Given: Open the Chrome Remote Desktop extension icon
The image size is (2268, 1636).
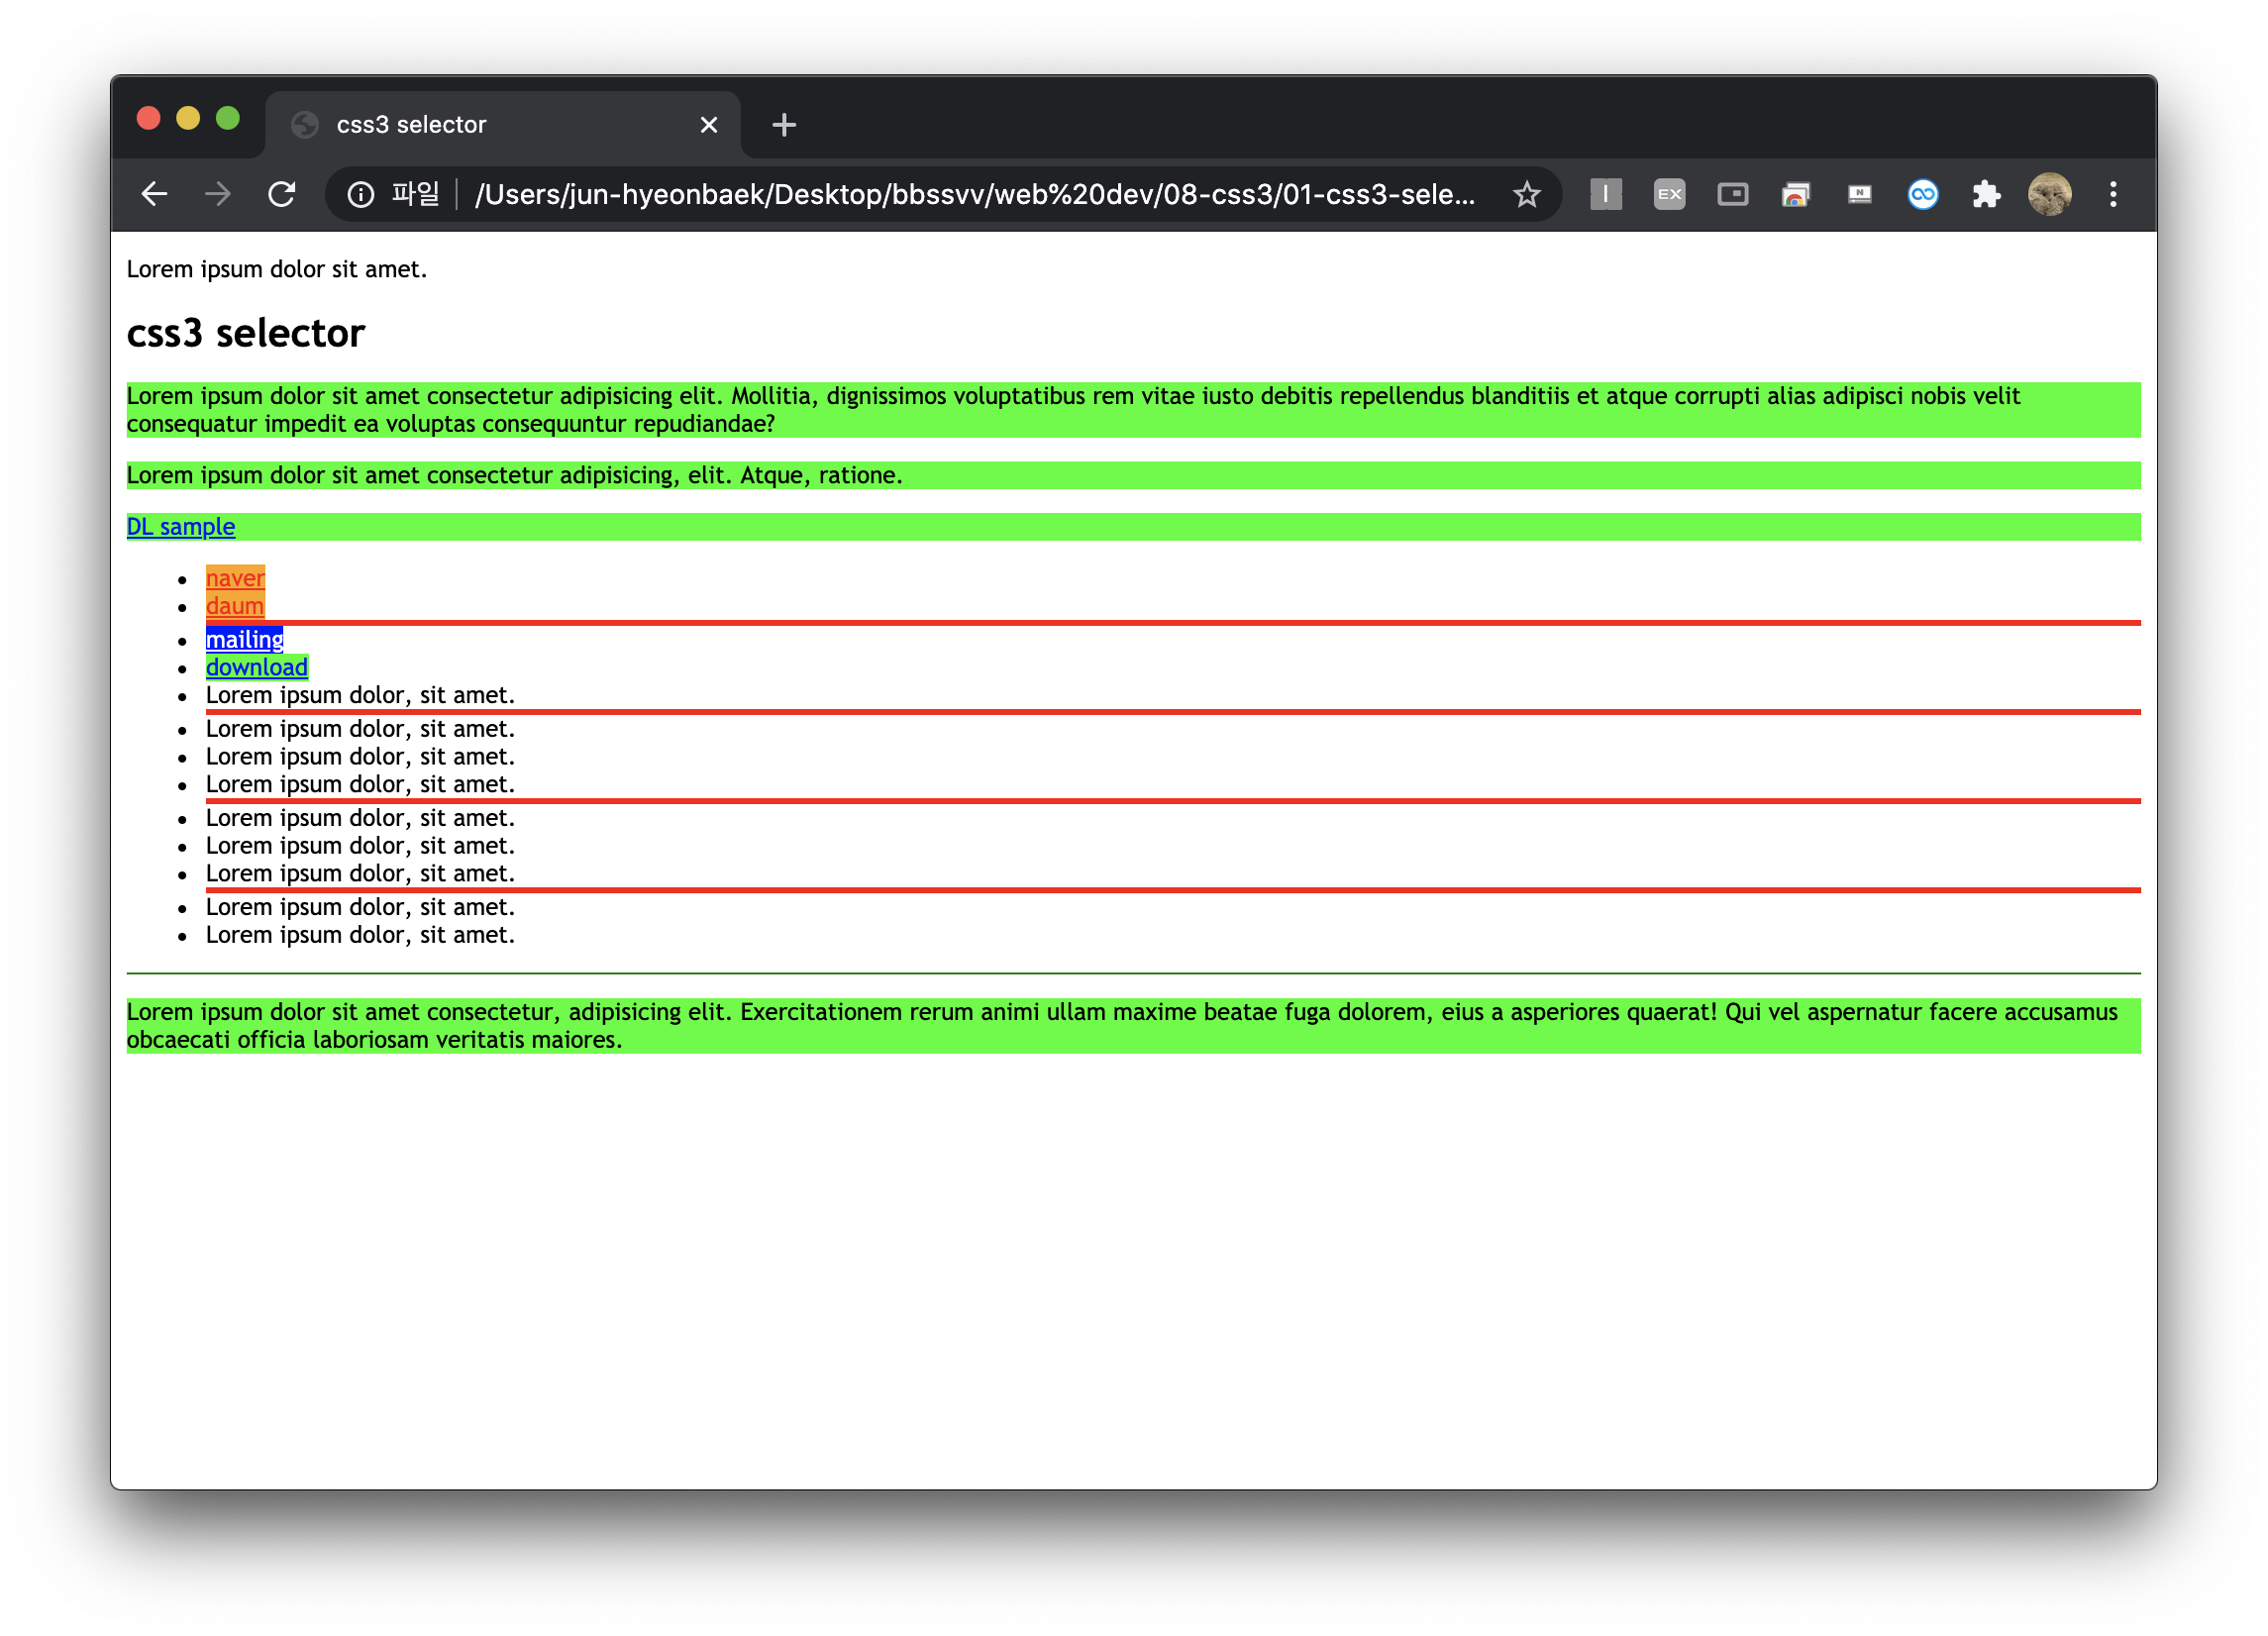Looking at the screenshot, I should coord(1796,194).
